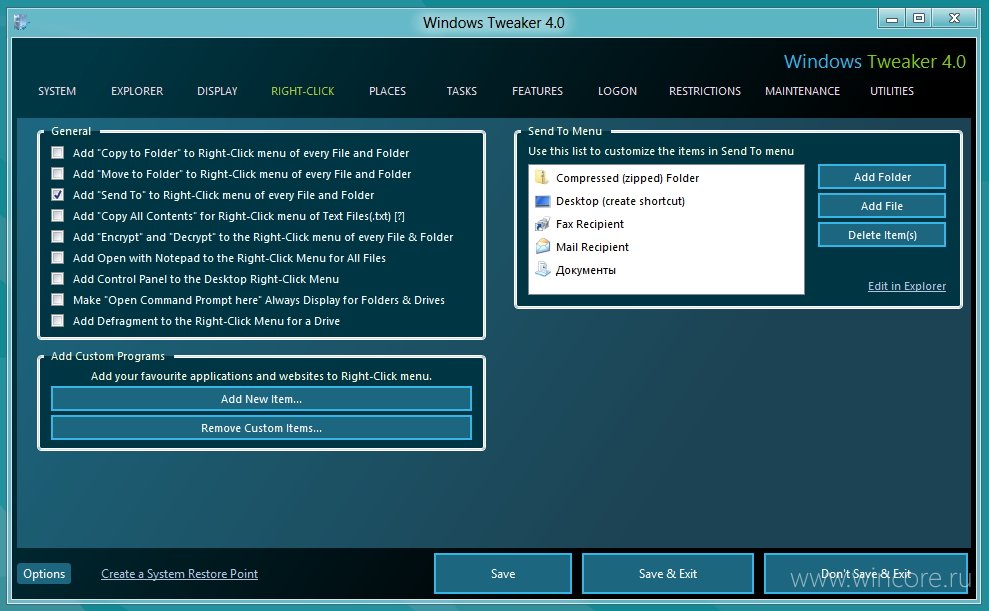Enable "Encrypt" and "Decrypt" menu option
The height and width of the screenshot is (611, 989).
tap(57, 236)
